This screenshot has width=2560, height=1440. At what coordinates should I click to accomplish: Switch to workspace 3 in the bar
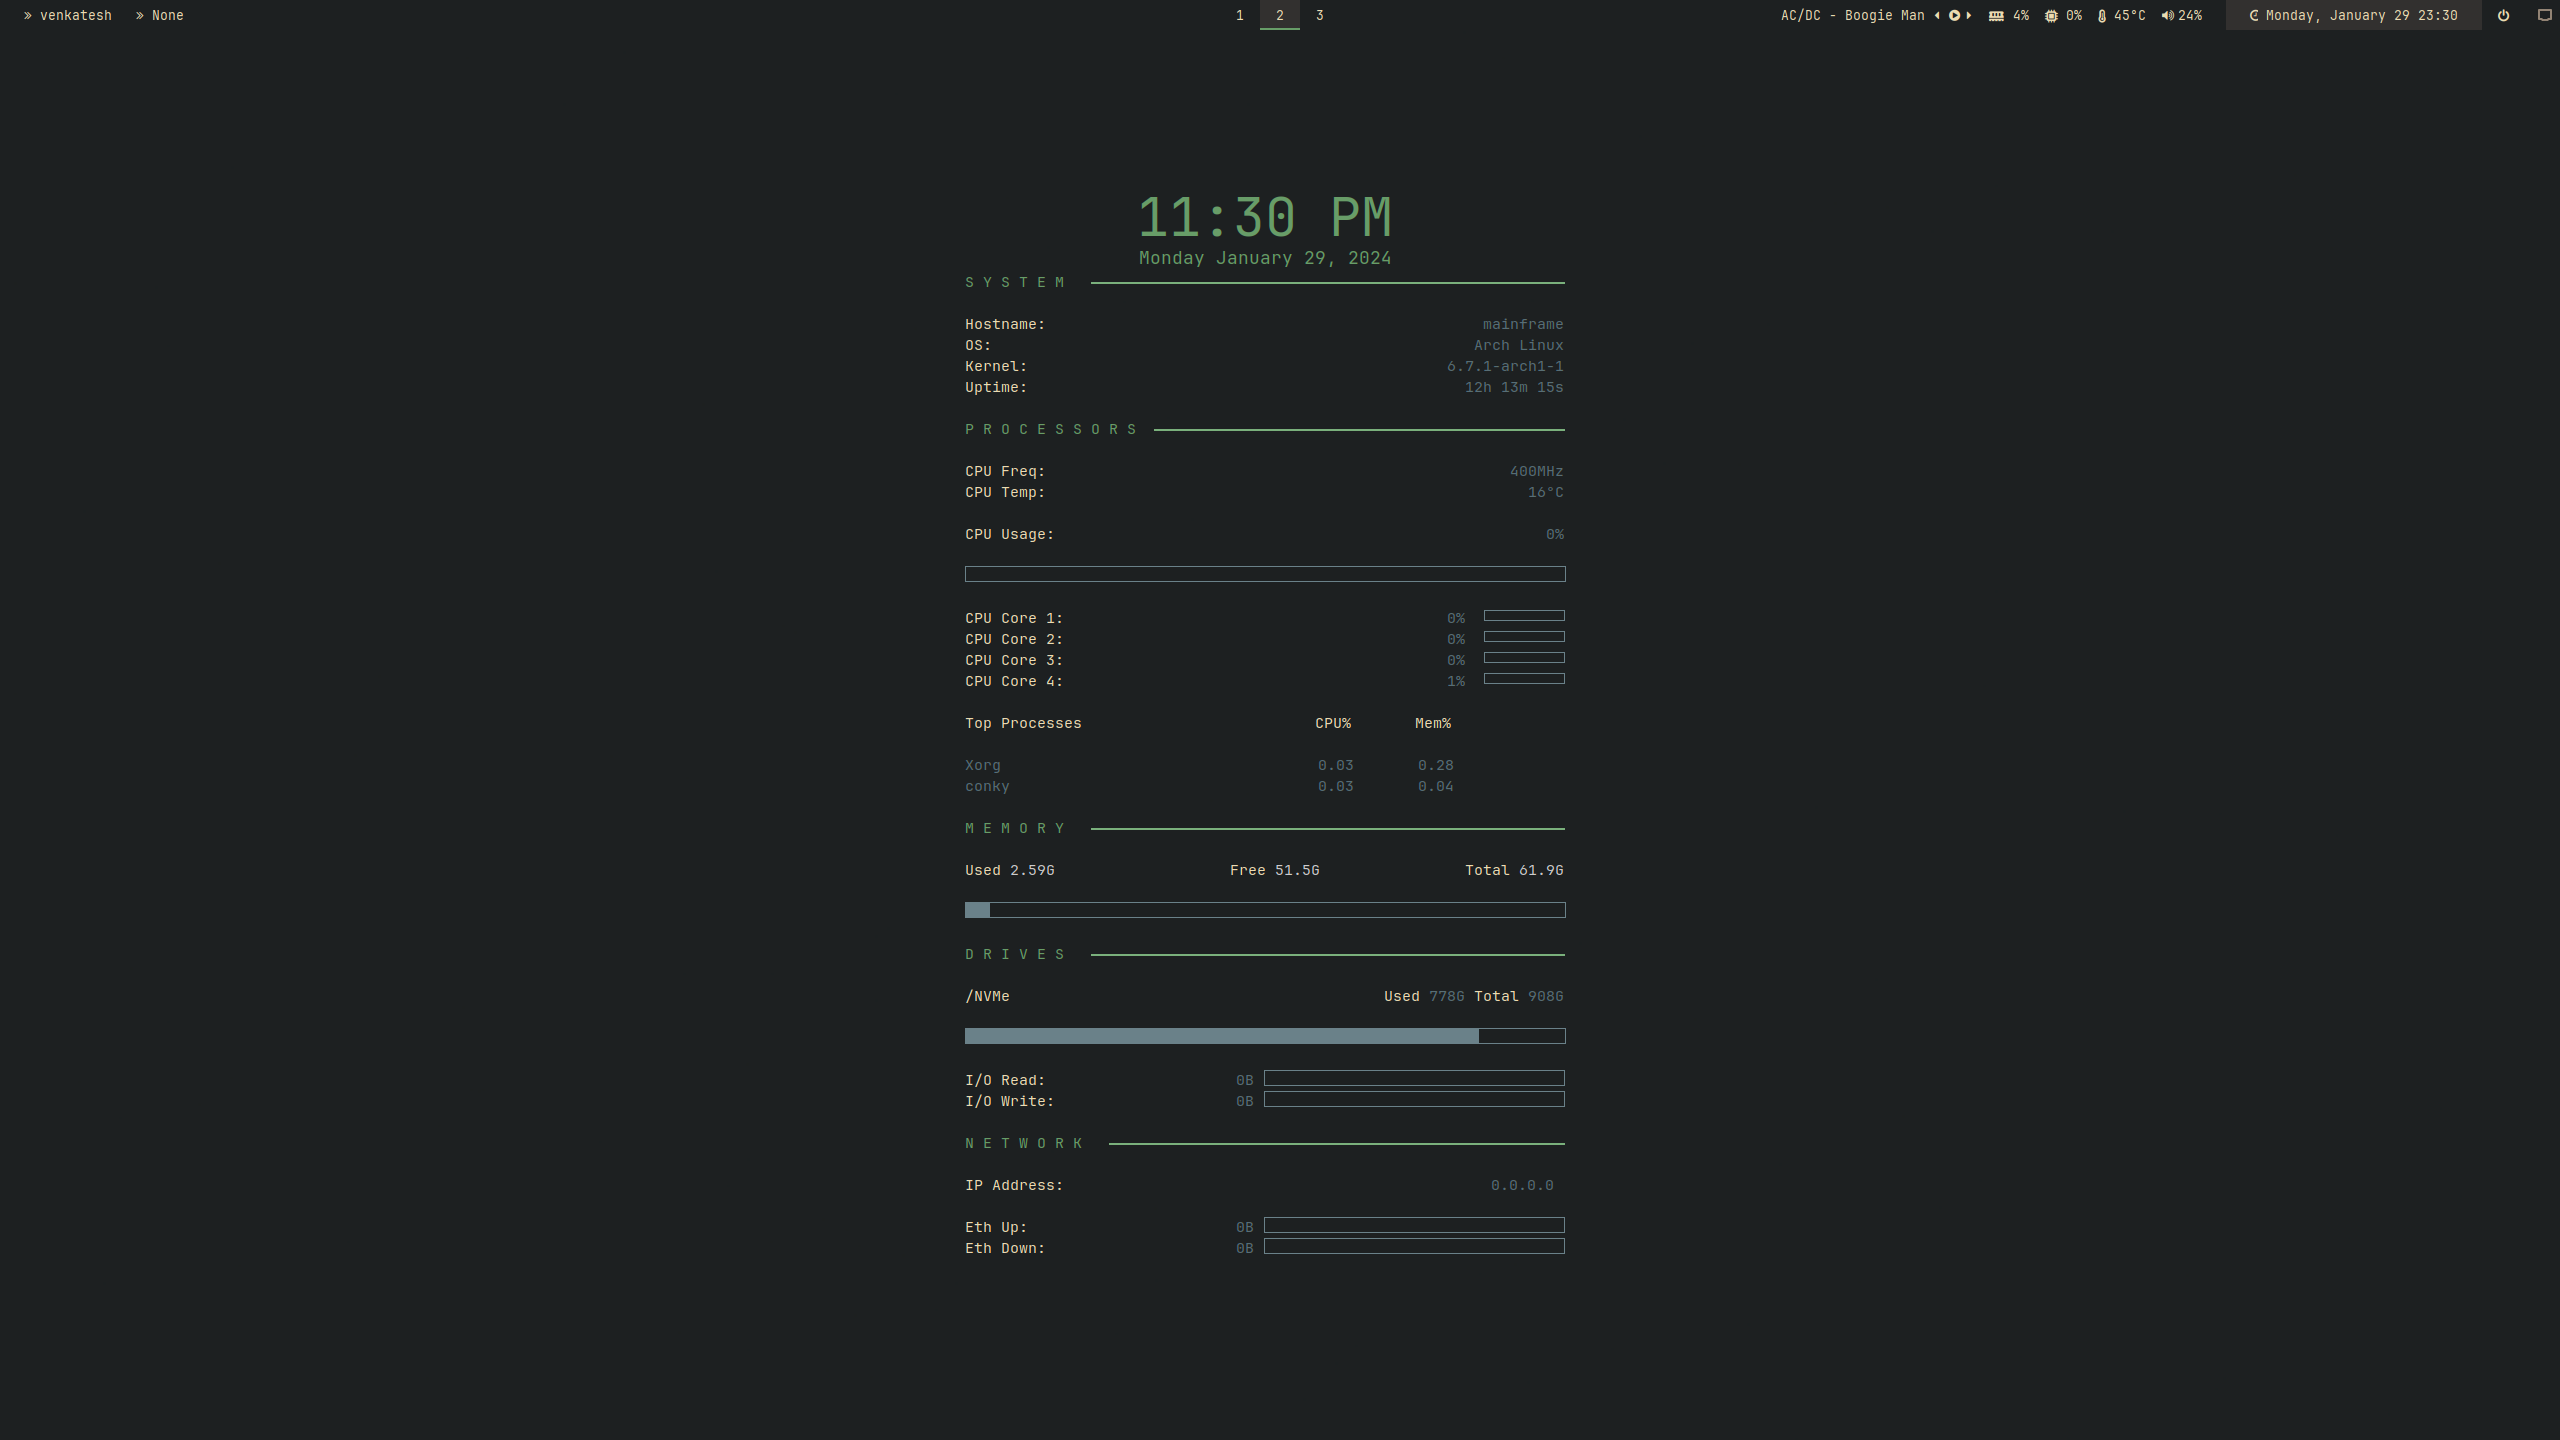click(x=1319, y=15)
